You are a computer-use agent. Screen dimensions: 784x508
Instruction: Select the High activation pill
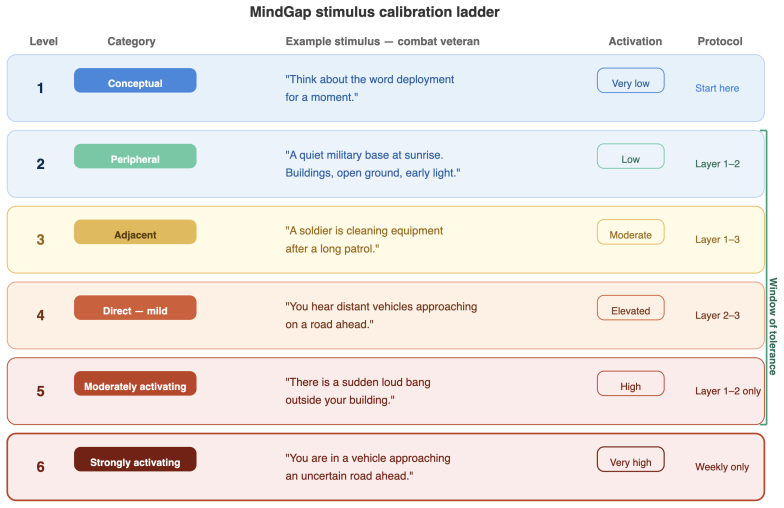point(630,384)
